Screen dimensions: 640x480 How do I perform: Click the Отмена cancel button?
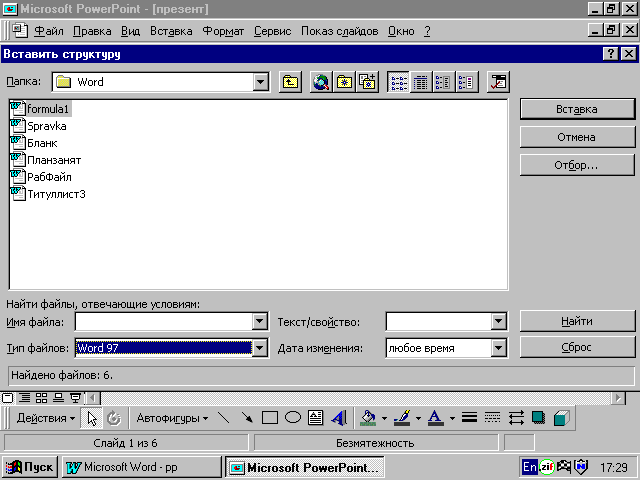[577, 137]
